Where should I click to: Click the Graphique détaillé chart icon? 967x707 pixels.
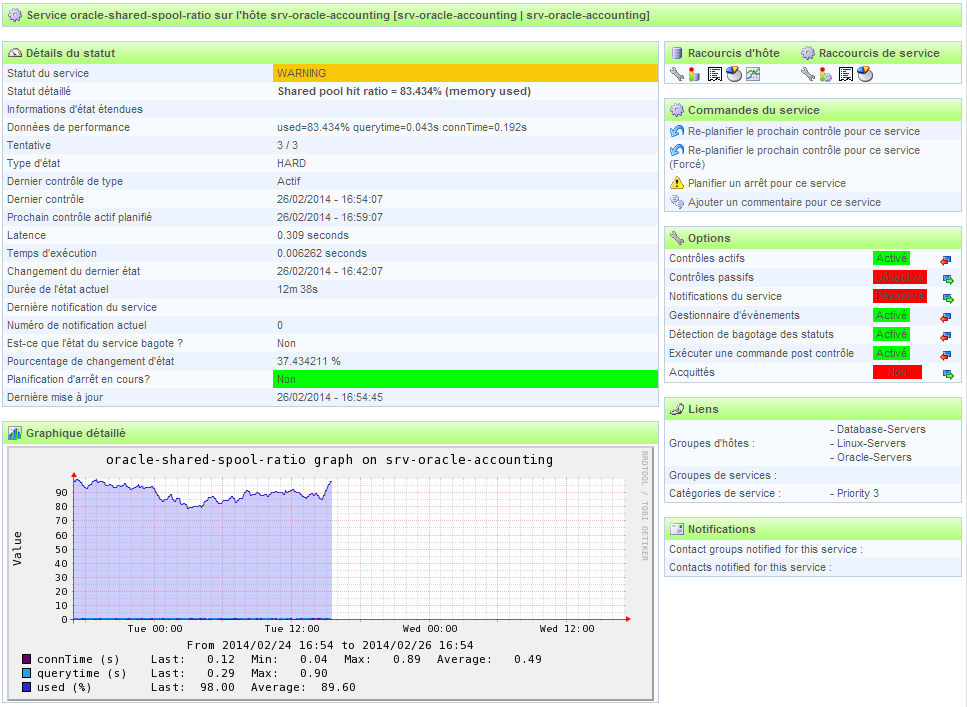[15, 433]
